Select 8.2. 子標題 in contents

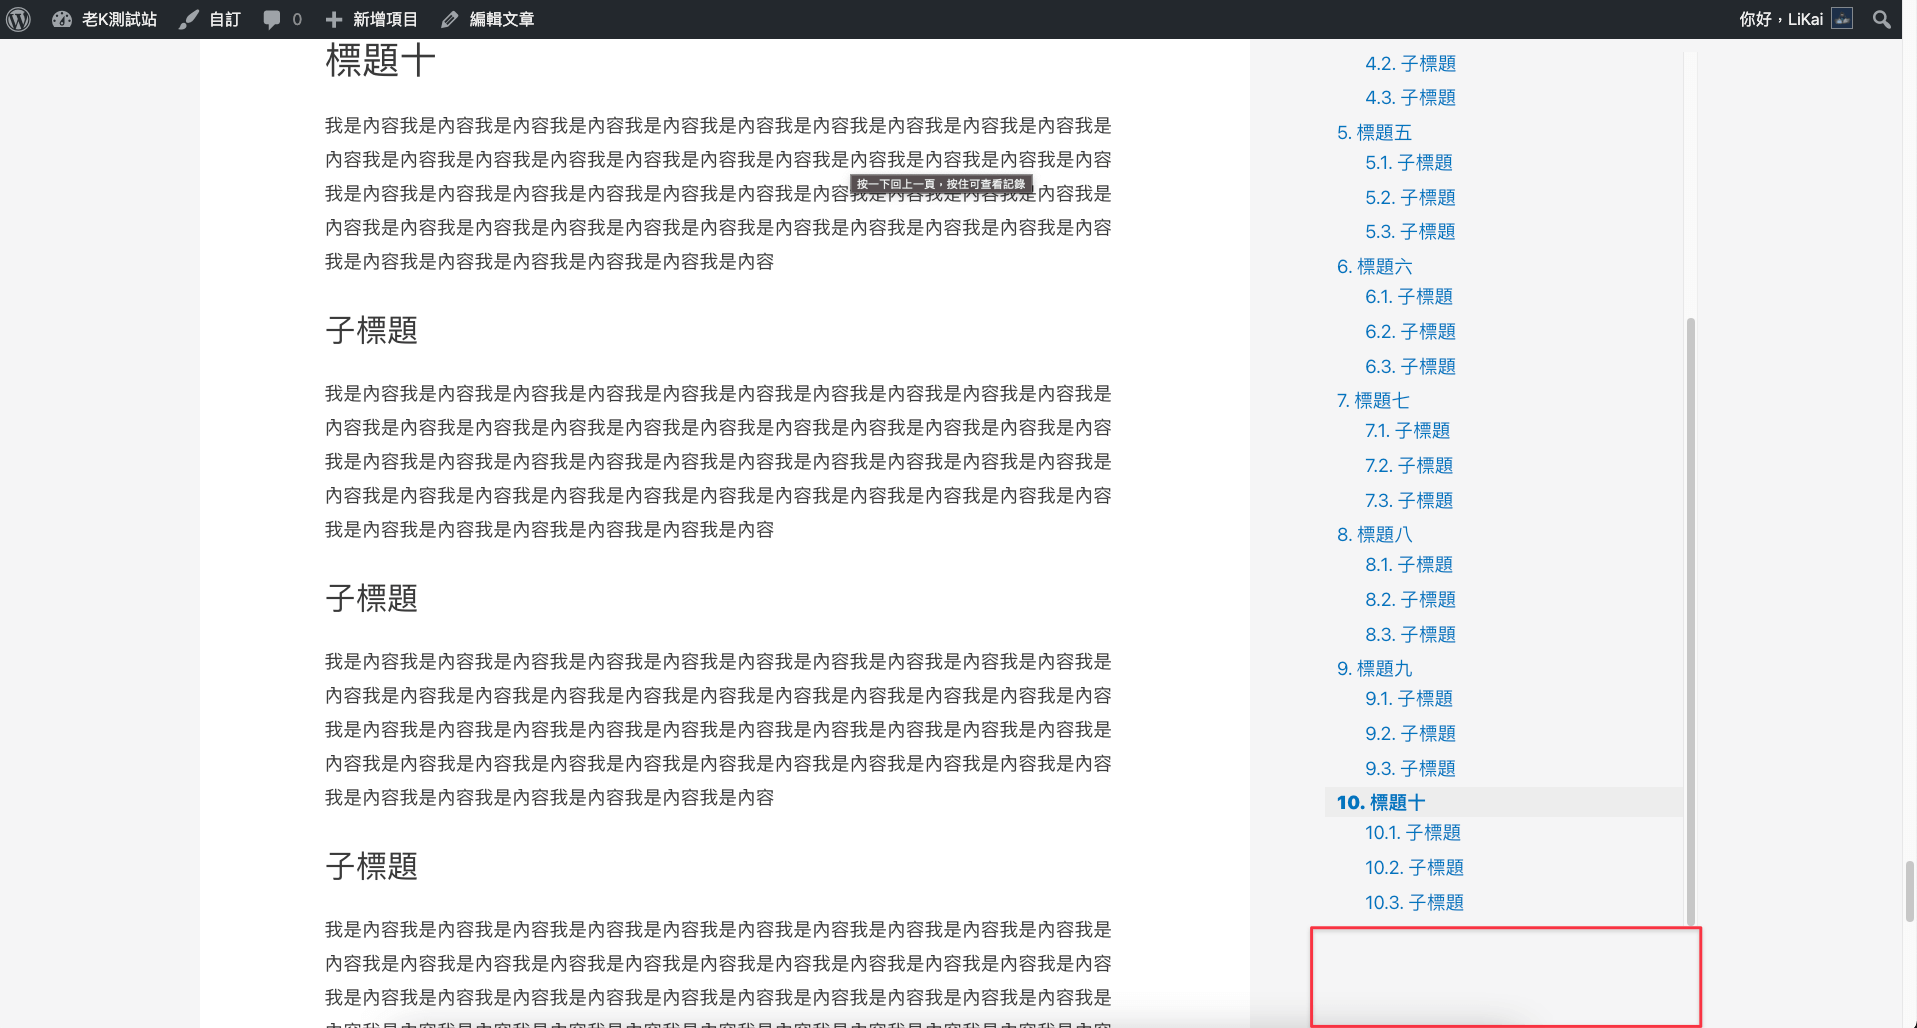1410,599
